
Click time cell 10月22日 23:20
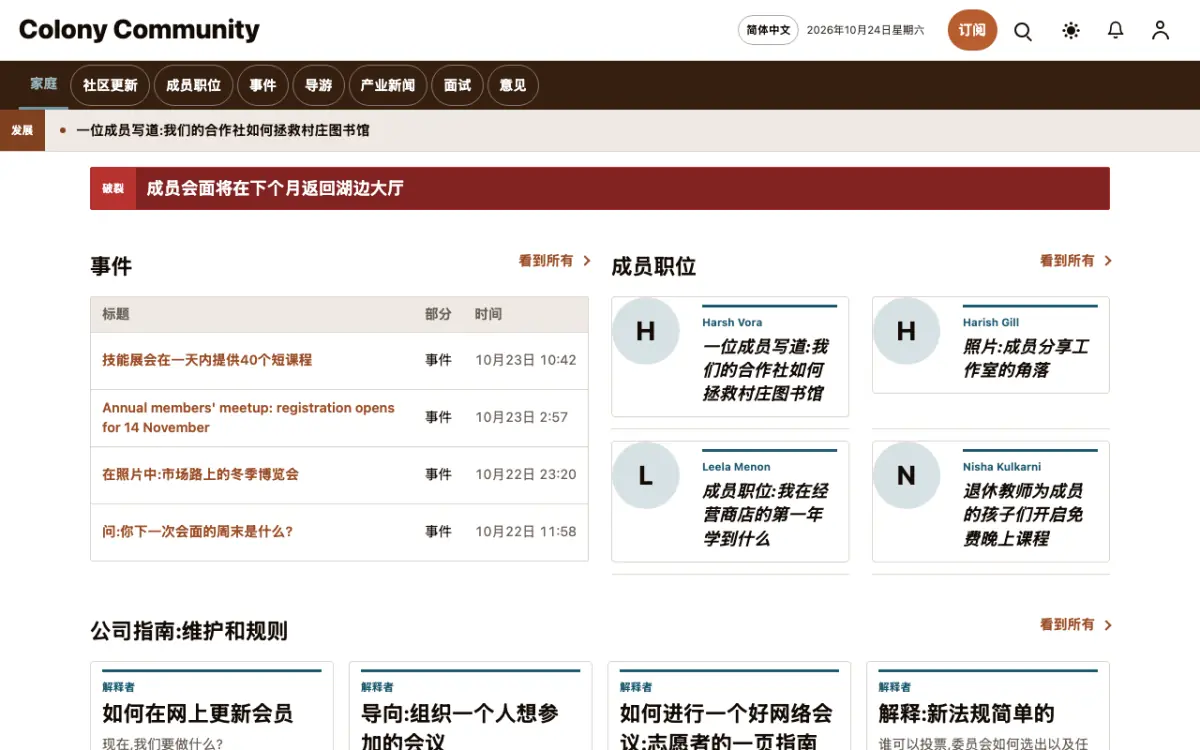click(526, 475)
